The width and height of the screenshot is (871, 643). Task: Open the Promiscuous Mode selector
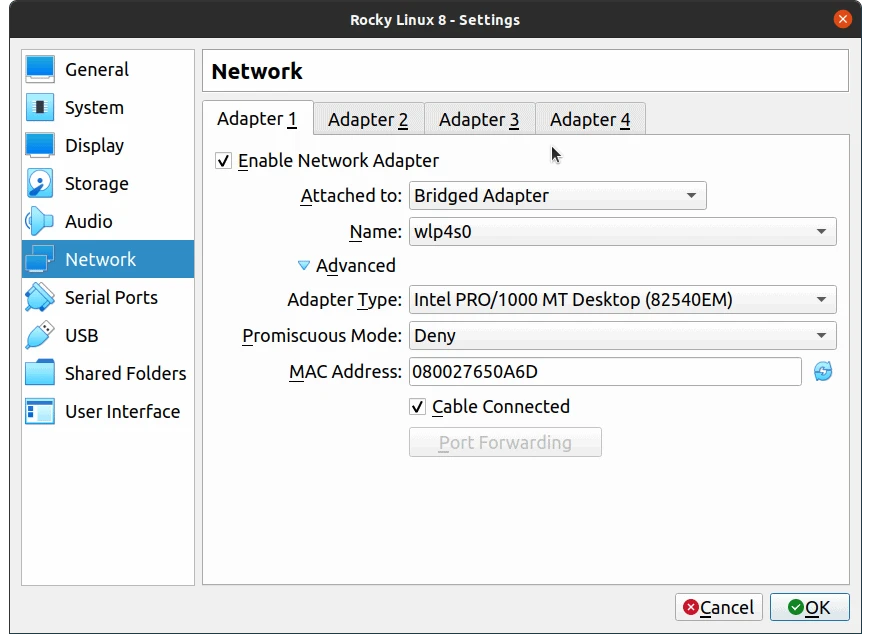622,335
